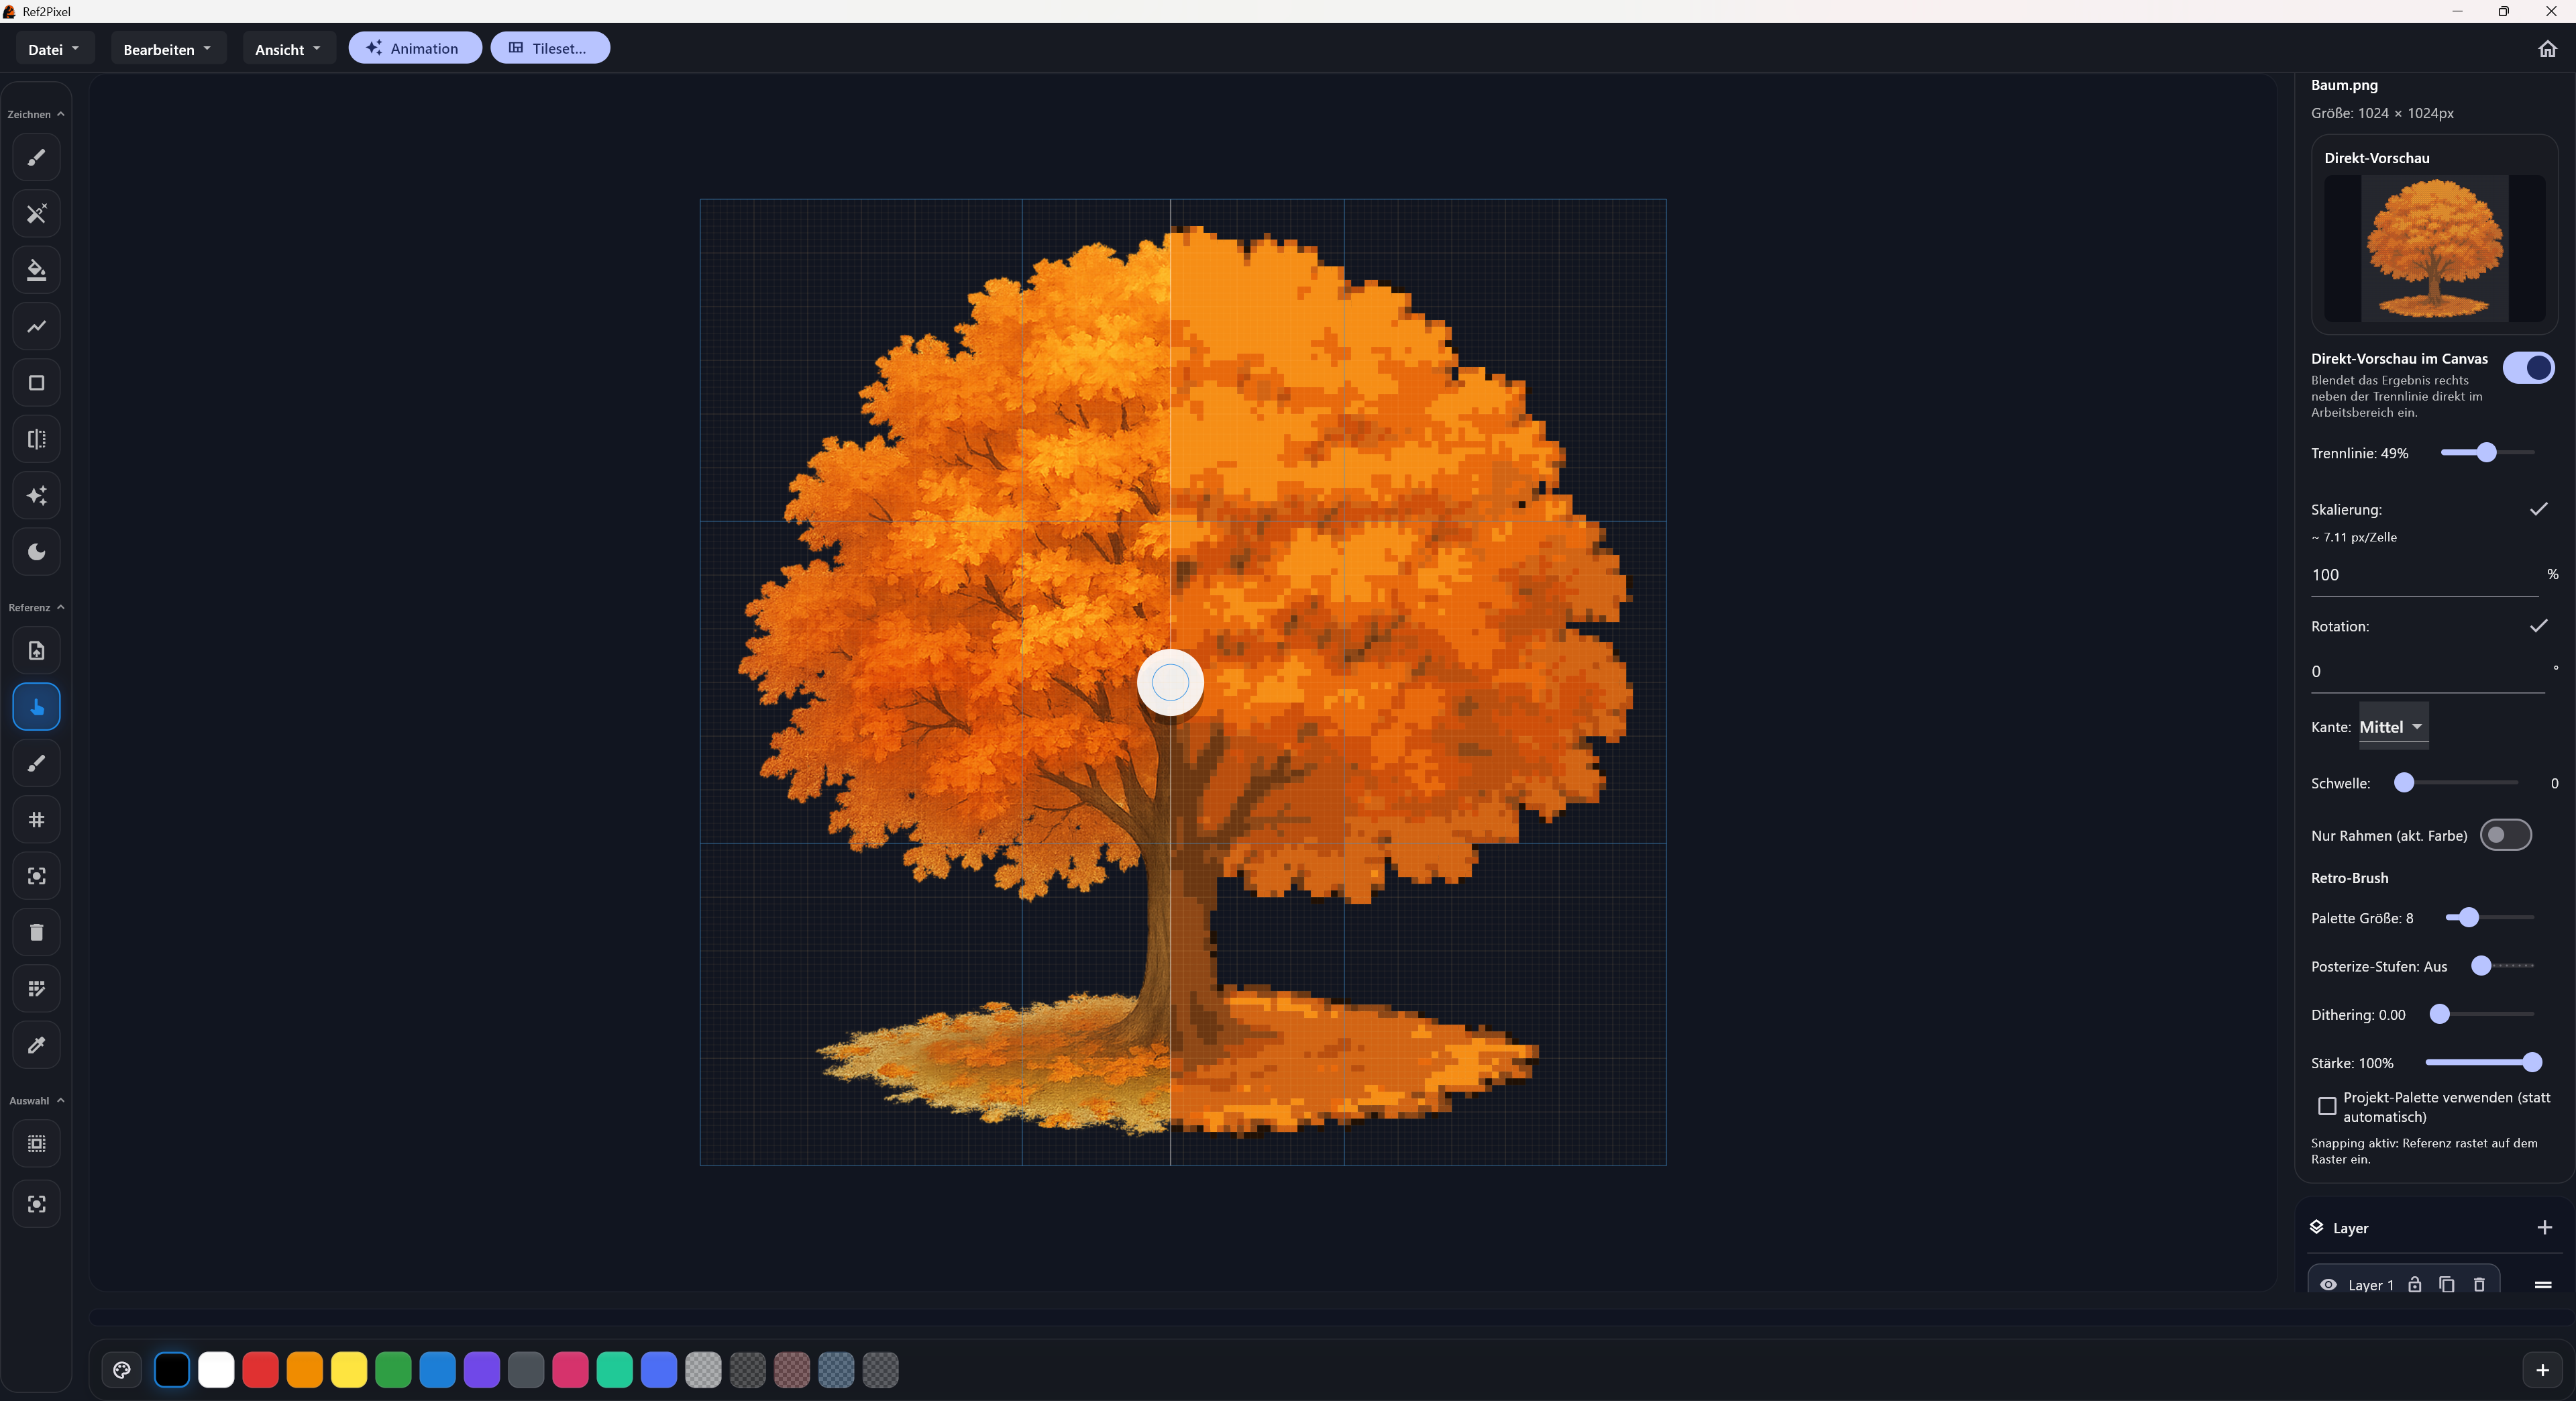Click the reference trash delete icon

click(37, 932)
